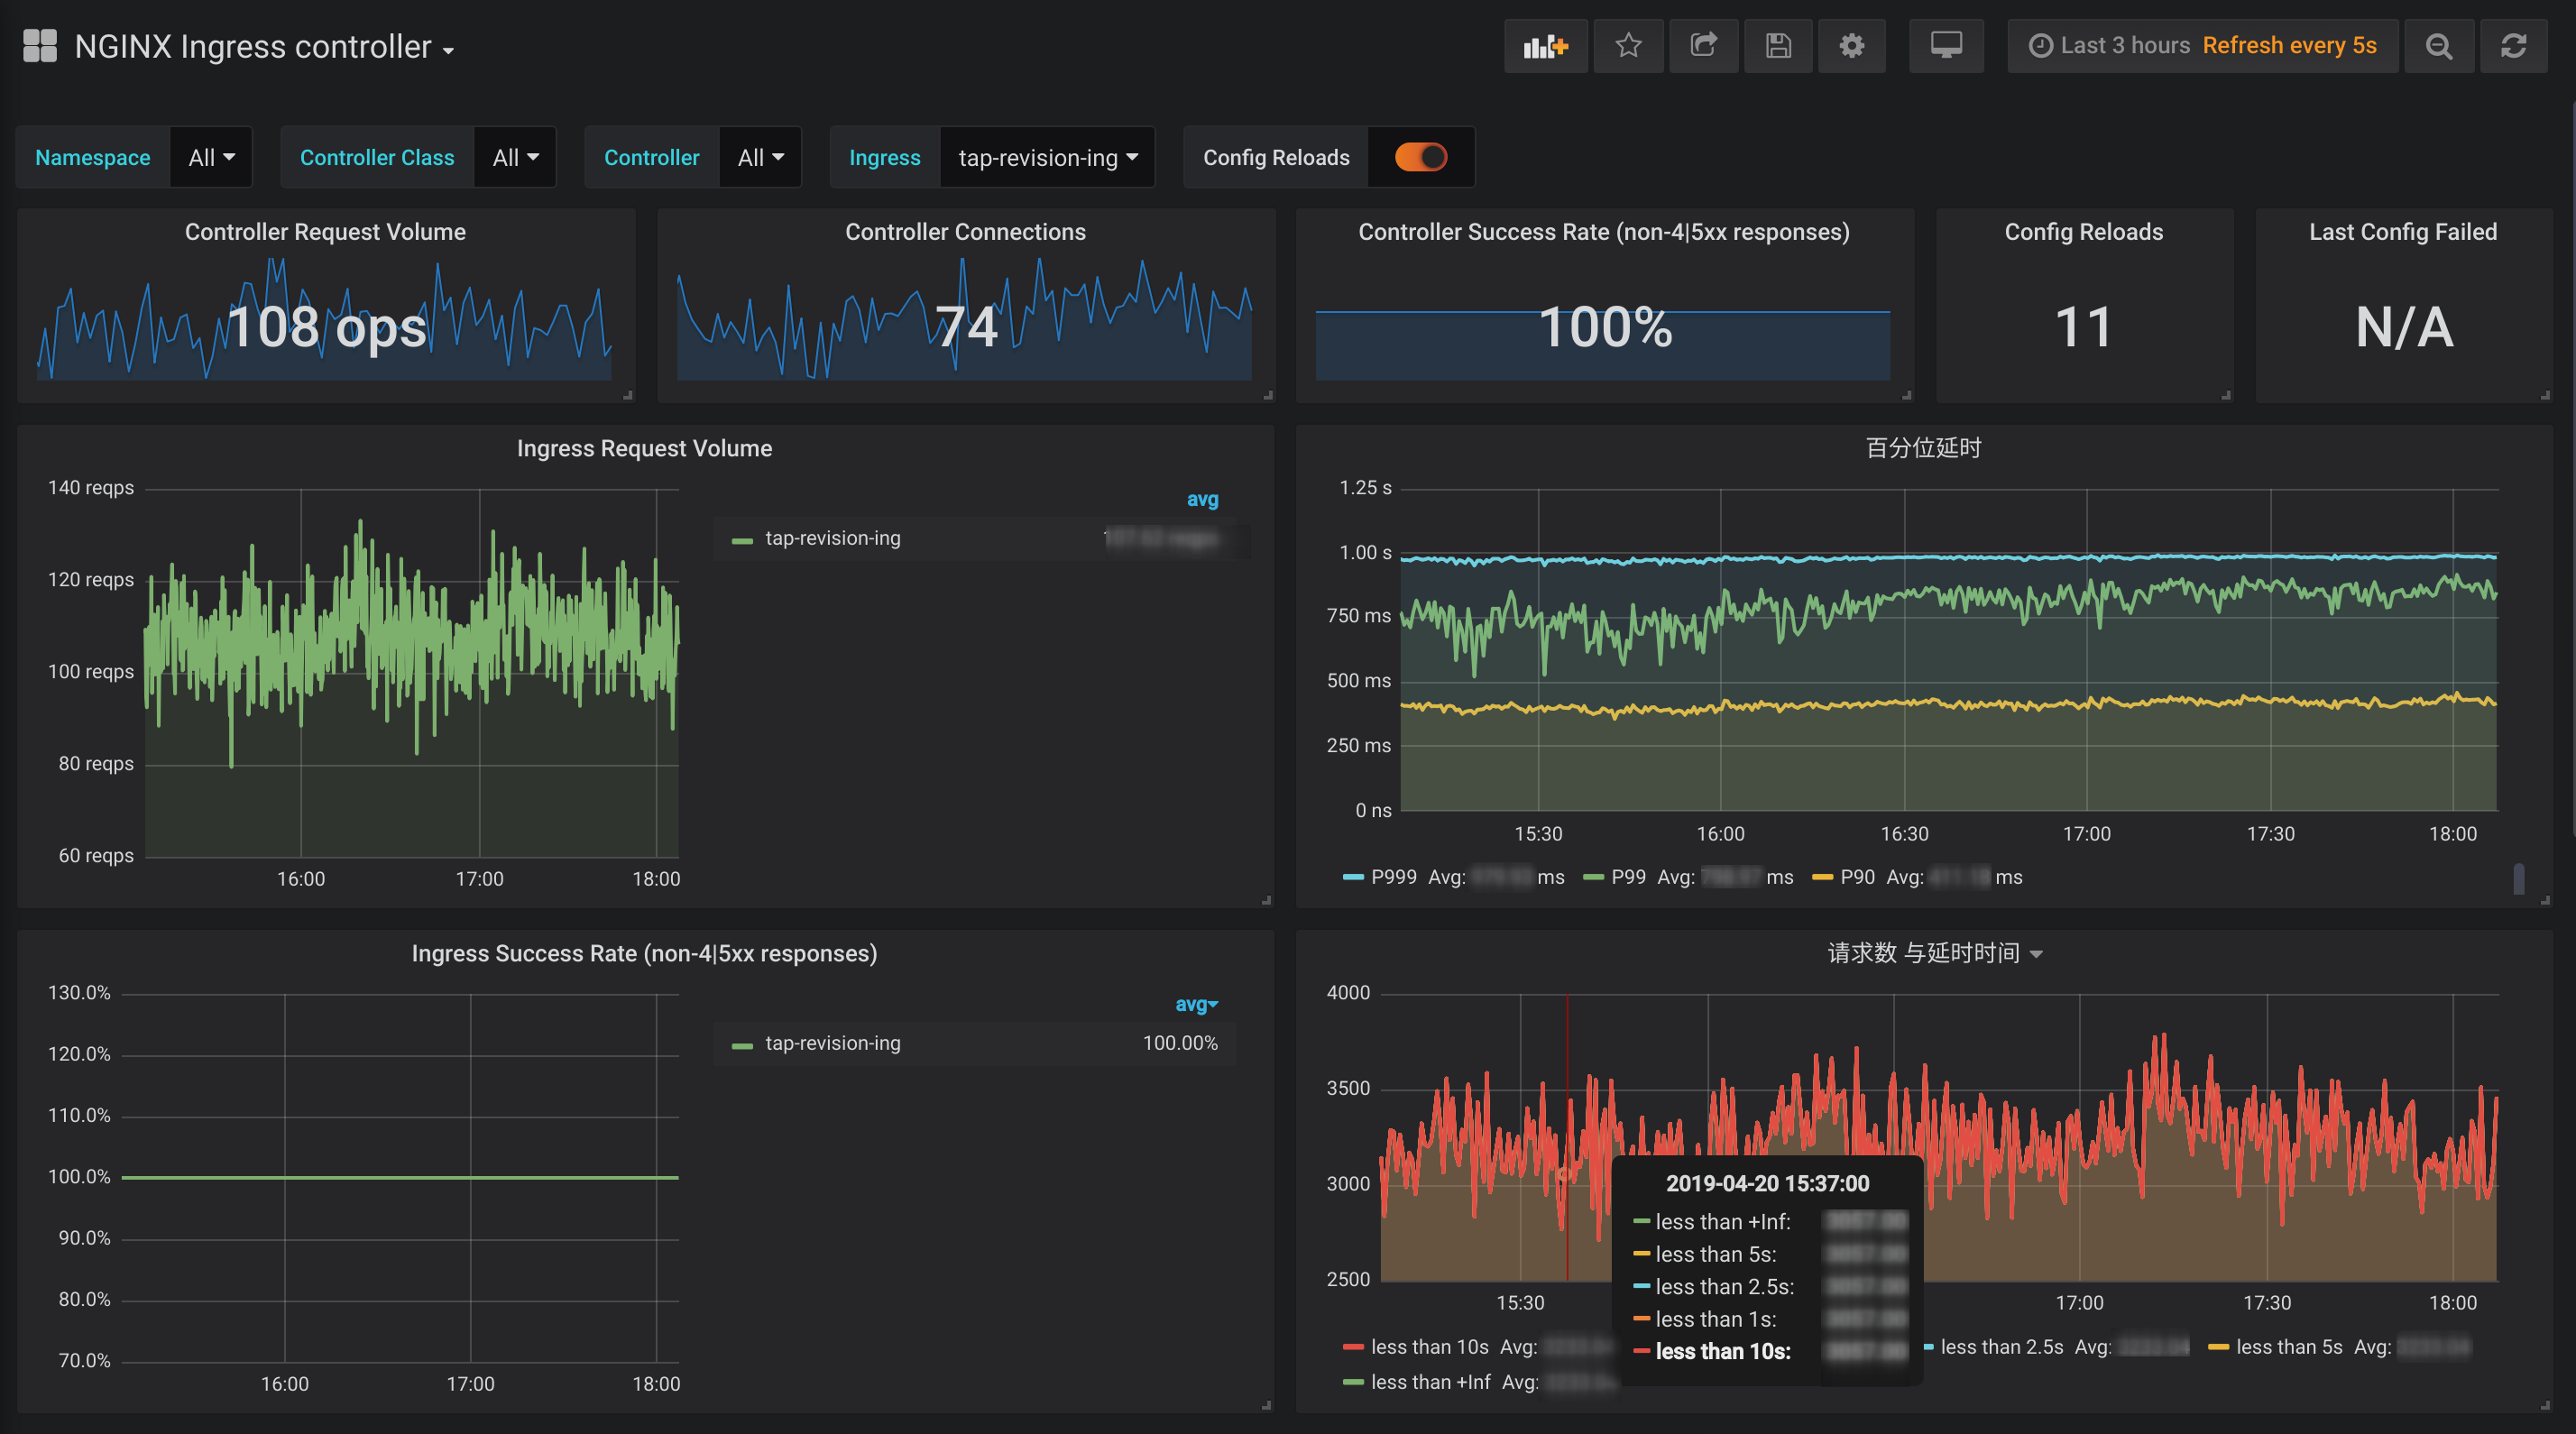Click the 100% success rate stat
2576x1434 pixels.
tap(1605, 327)
